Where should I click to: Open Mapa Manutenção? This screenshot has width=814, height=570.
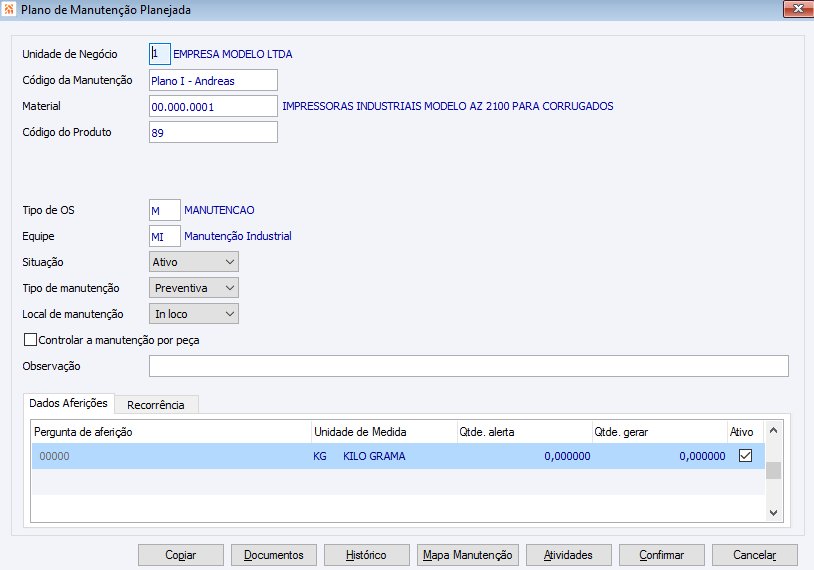click(x=467, y=555)
